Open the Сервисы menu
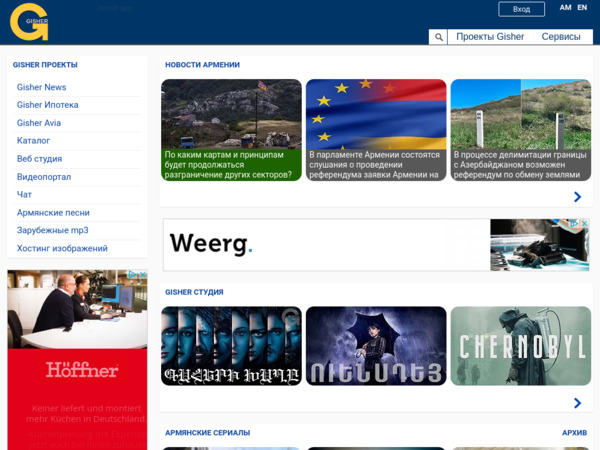This screenshot has height=450, width=600. click(x=561, y=37)
